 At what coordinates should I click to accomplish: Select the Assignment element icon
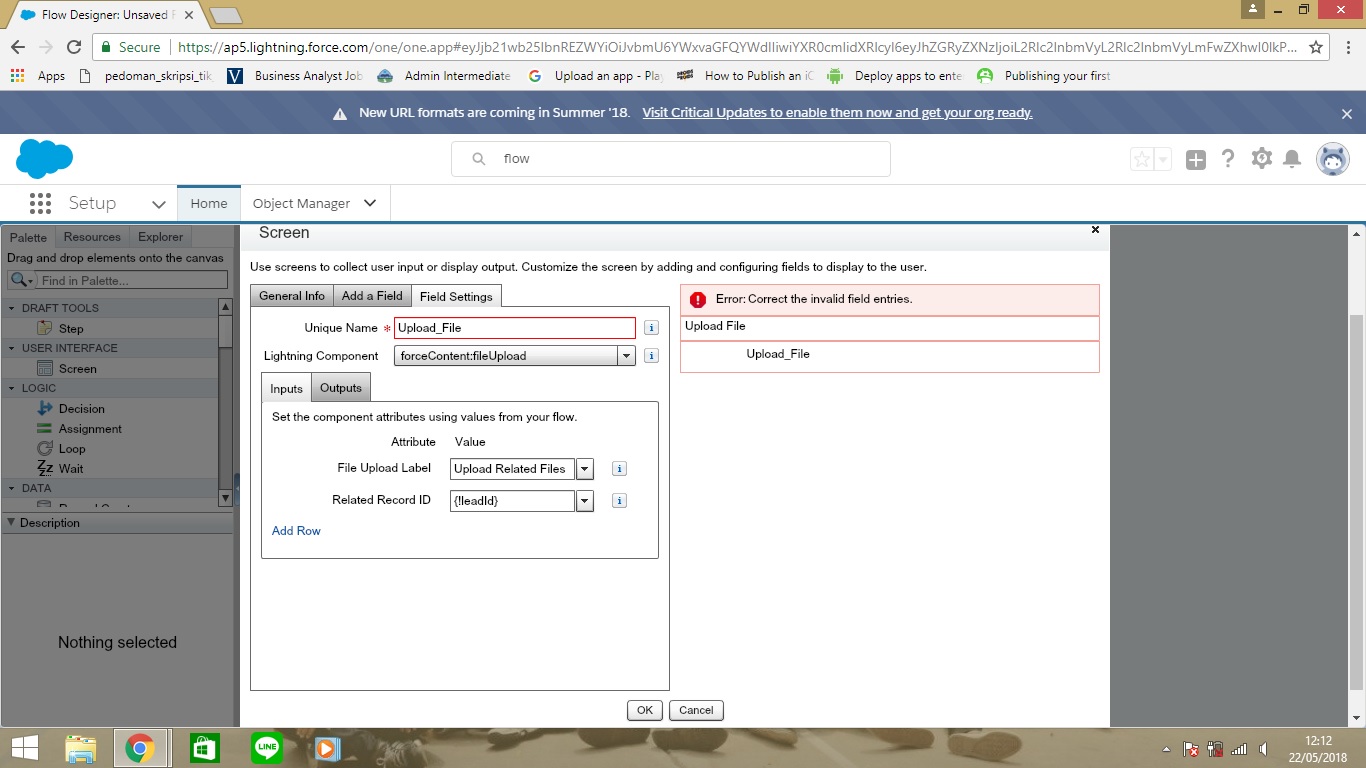pyautogui.click(x=44, y=429)
